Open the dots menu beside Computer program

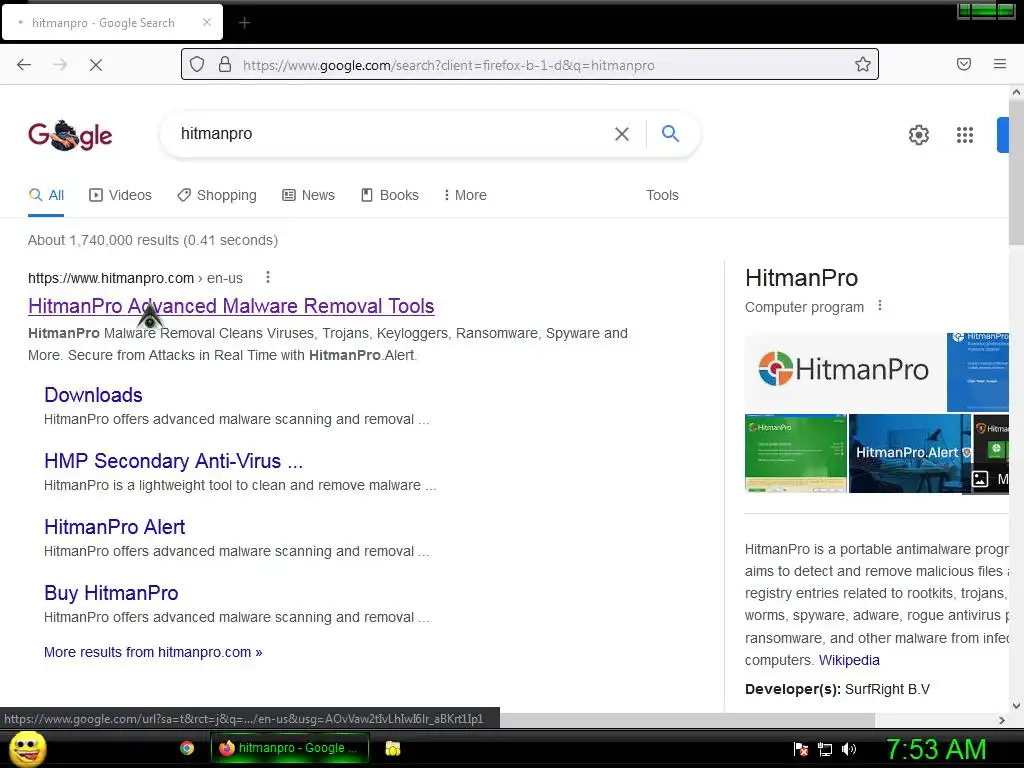(880, 306)
